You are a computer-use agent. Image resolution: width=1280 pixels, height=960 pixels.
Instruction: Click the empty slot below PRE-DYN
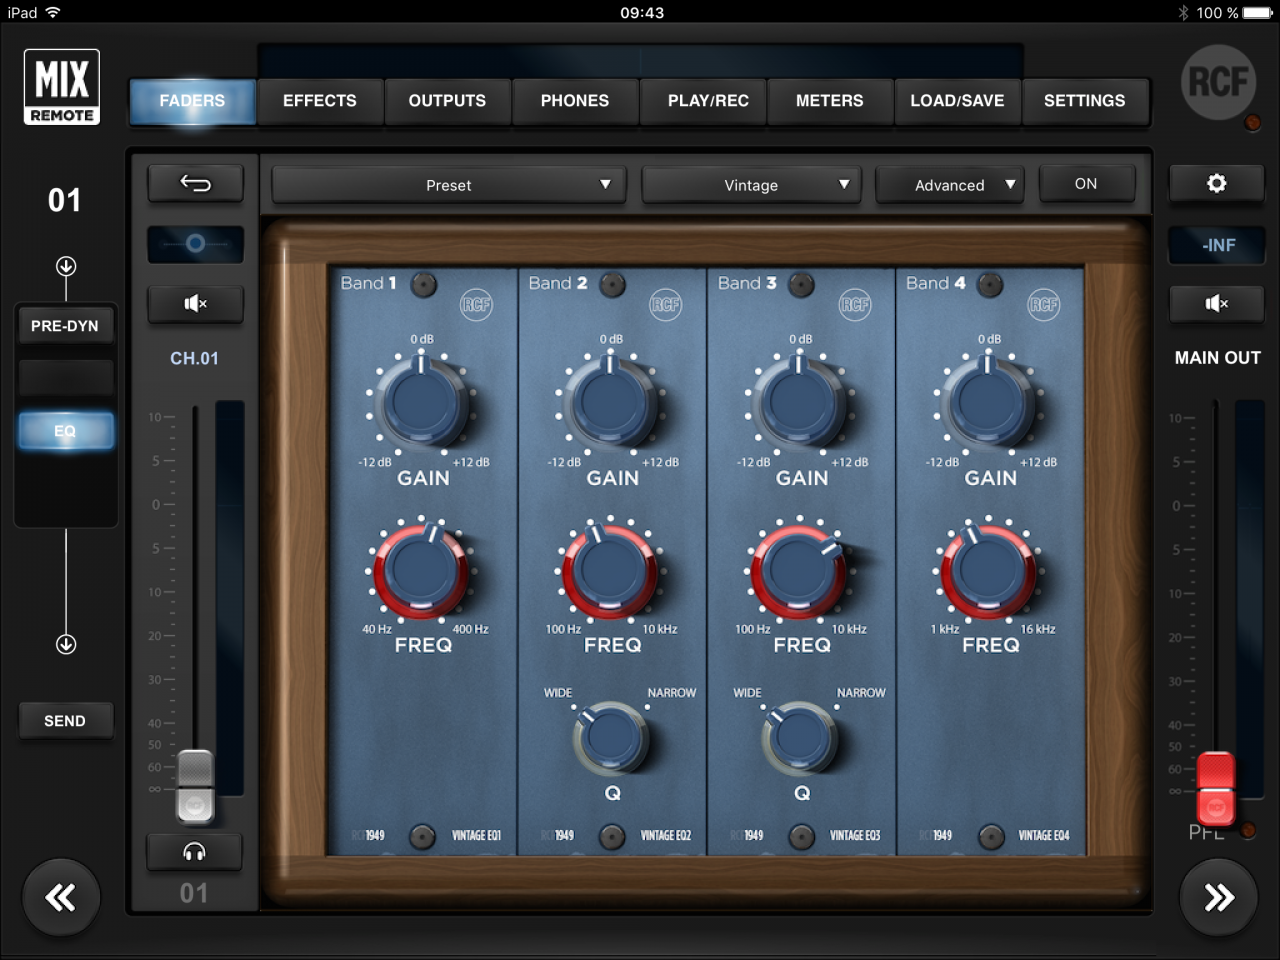[65, 378]
